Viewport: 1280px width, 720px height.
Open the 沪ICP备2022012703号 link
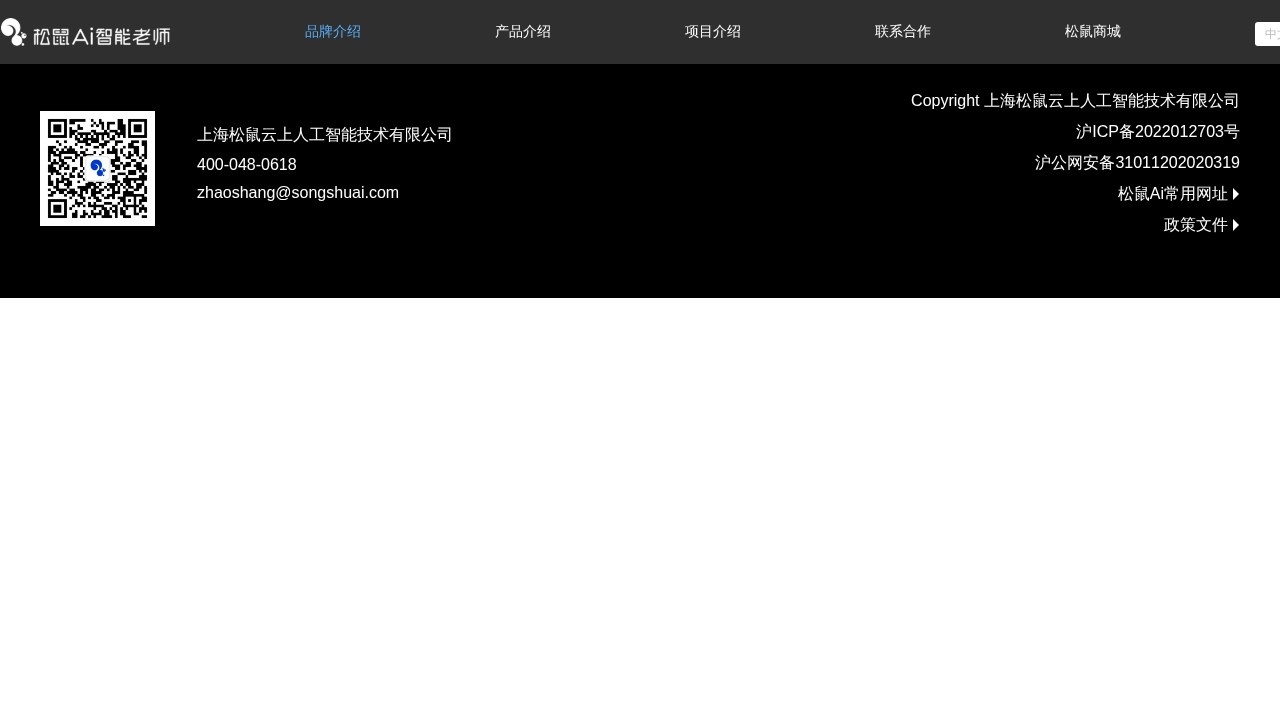pyautogui.click(x=1157, y=132)
